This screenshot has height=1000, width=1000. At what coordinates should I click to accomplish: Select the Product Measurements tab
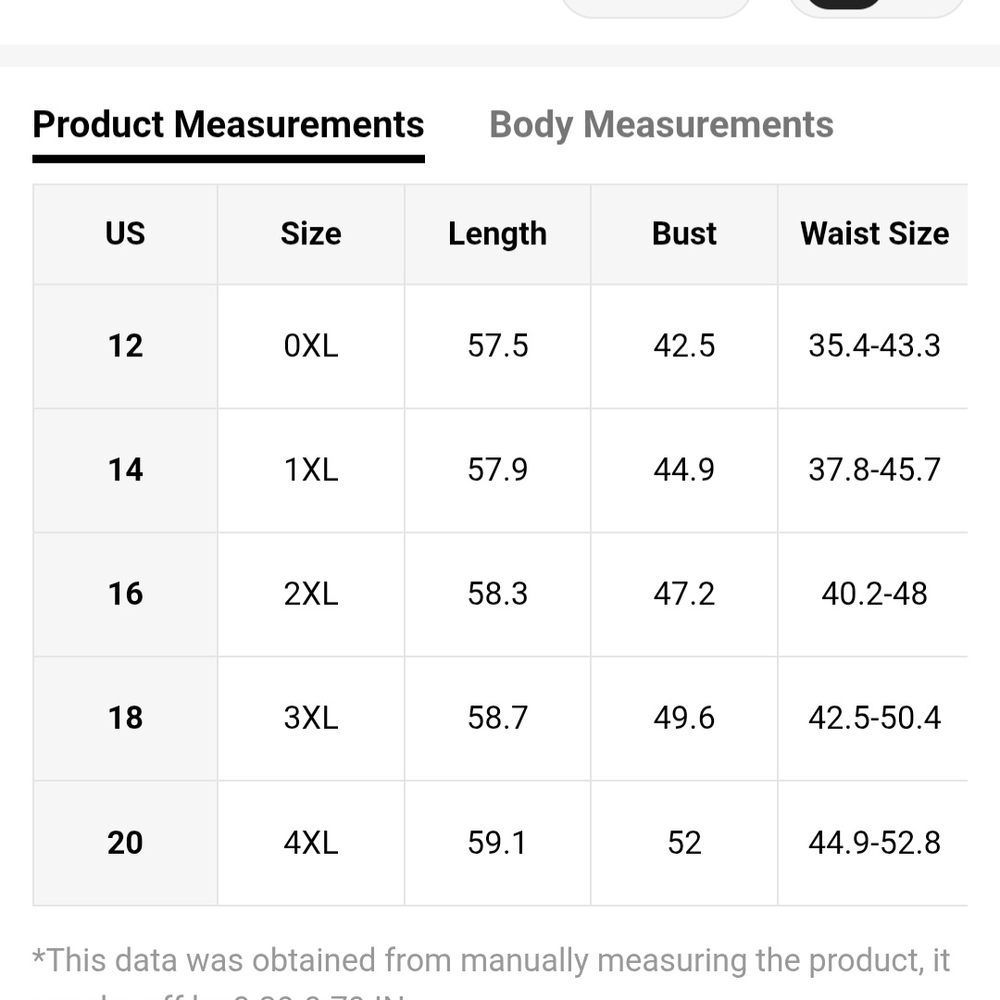(x=228, y=124)
